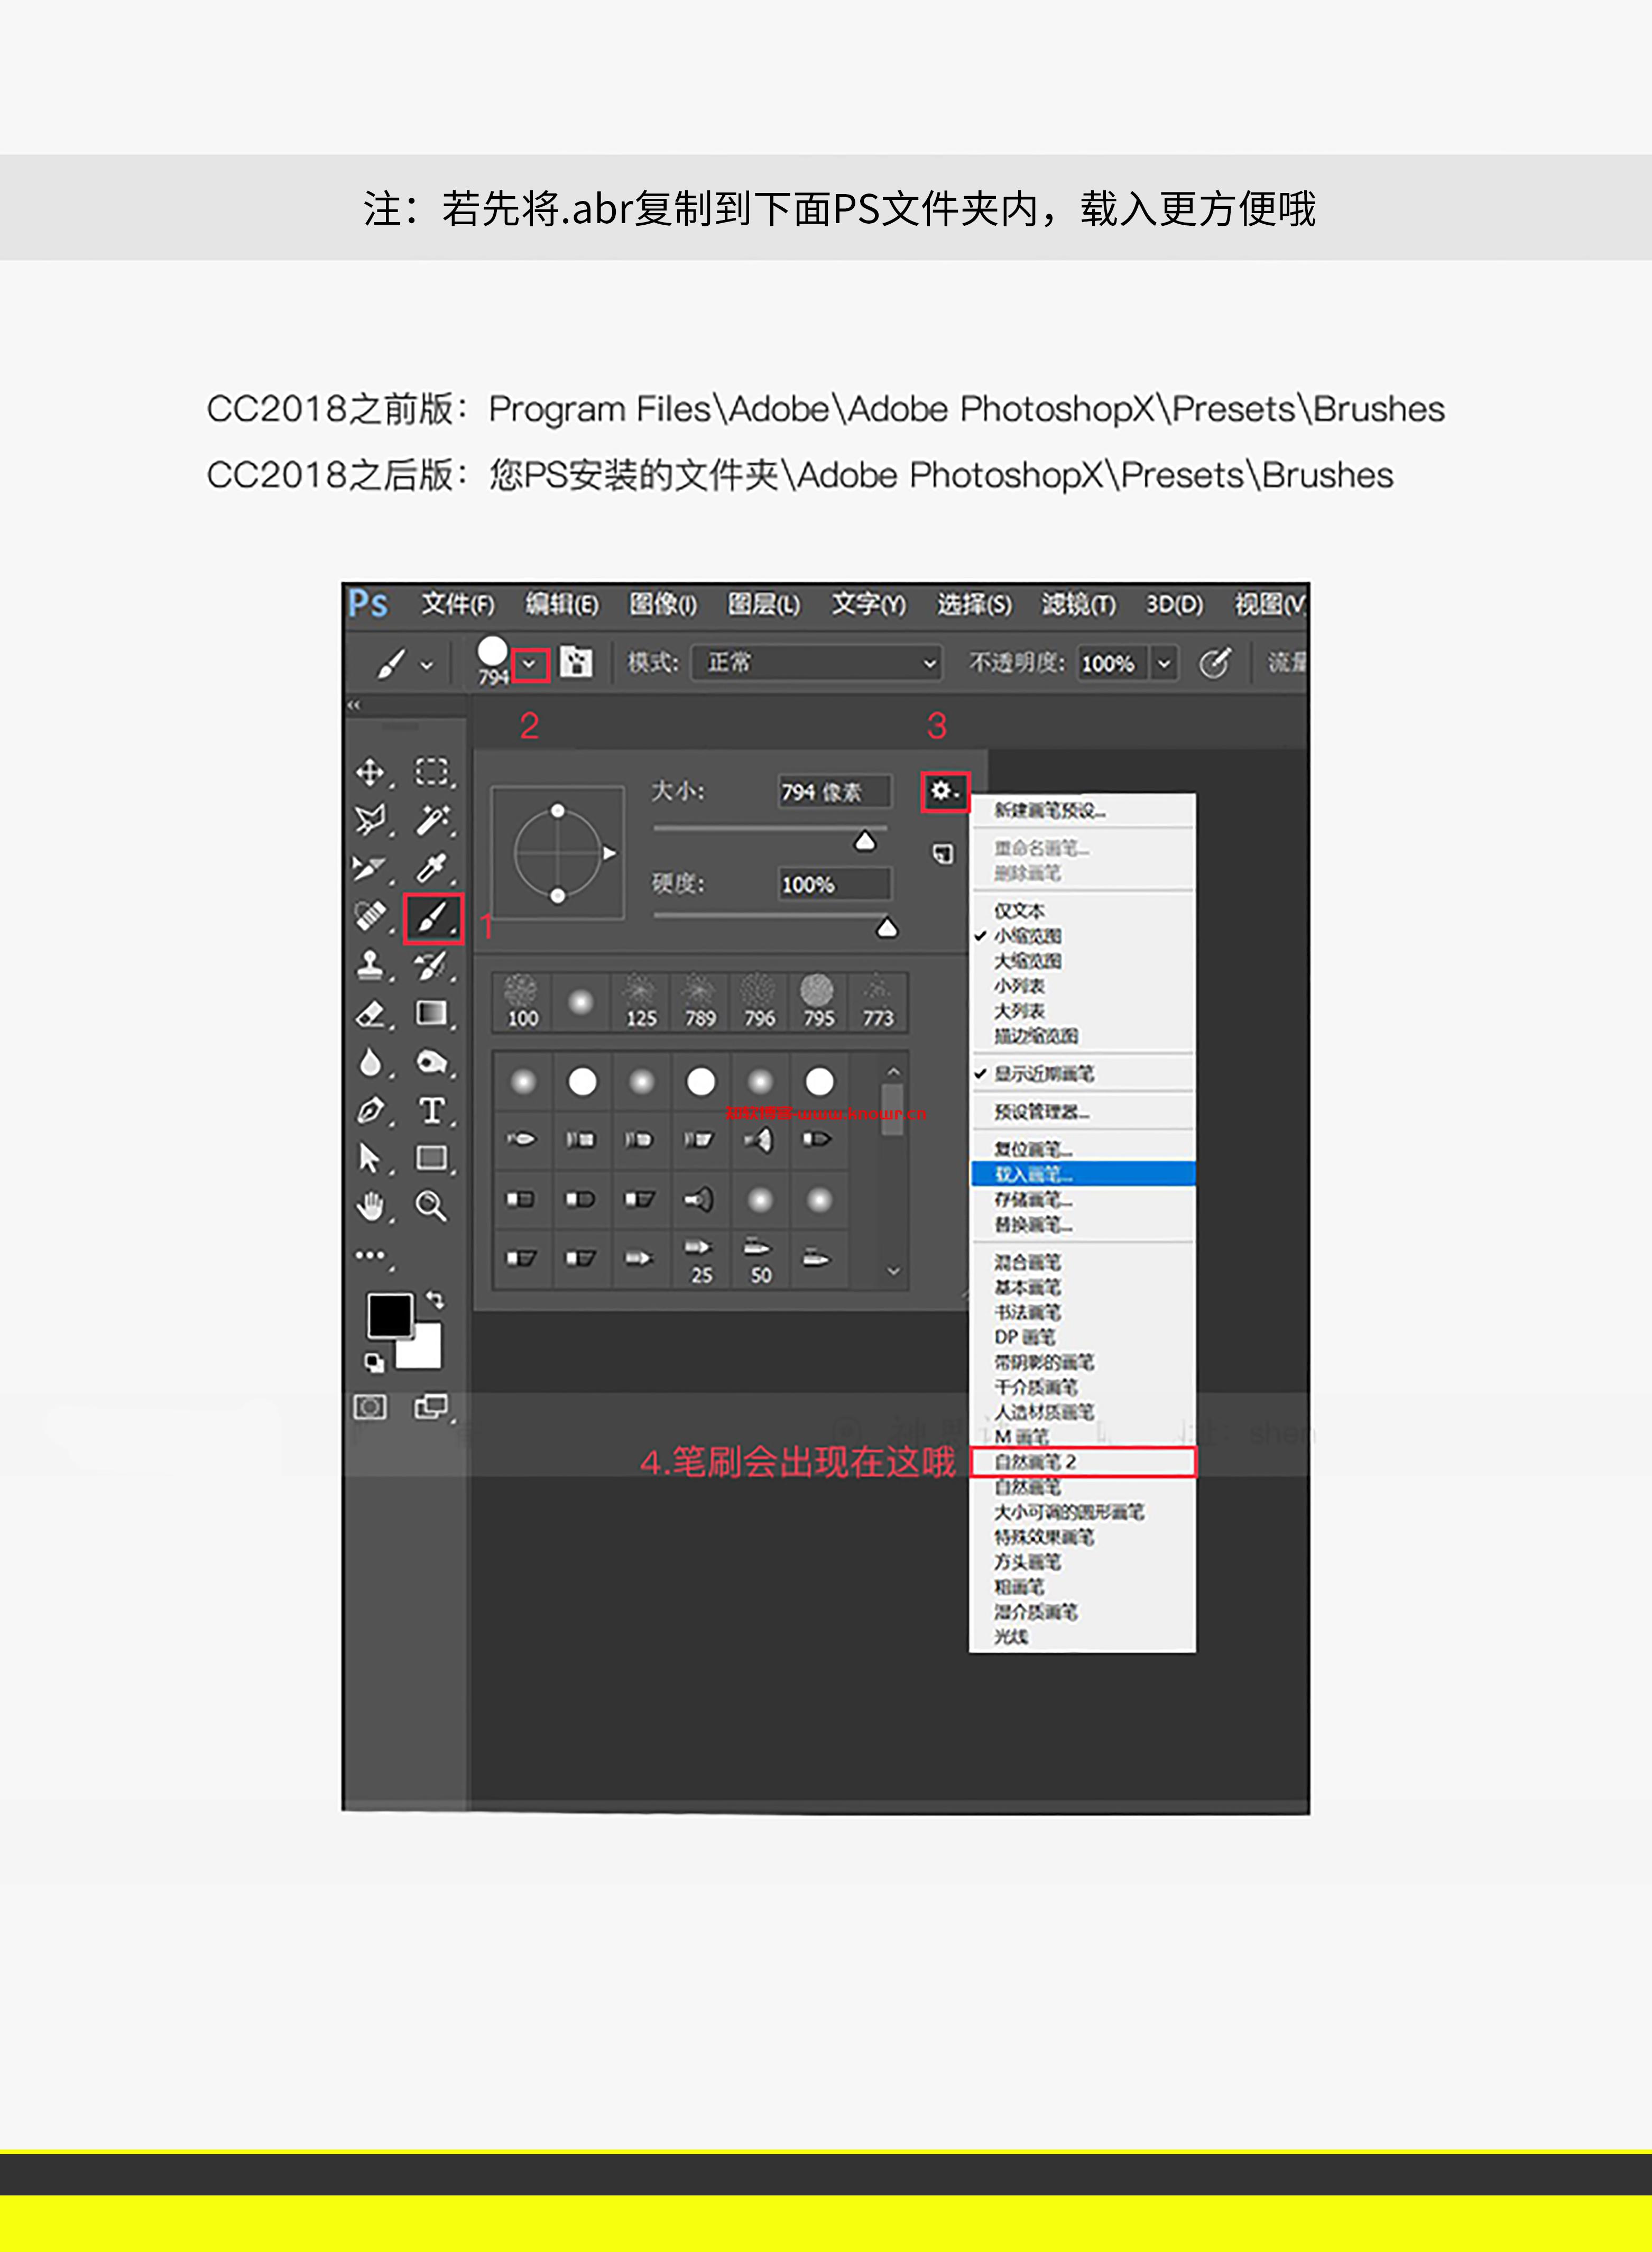
Task: Choose 小列表 view option
Action: [1019, 986]
